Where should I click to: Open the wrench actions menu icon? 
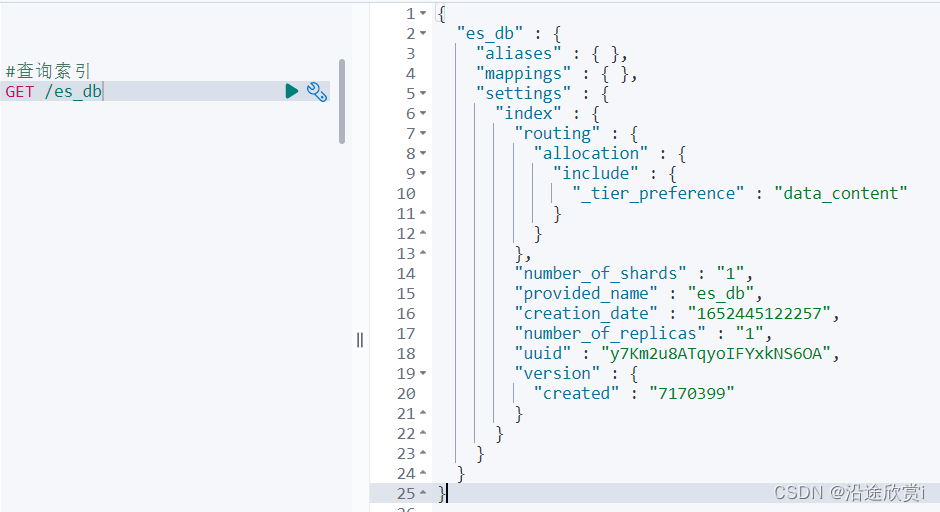(317, 92)
